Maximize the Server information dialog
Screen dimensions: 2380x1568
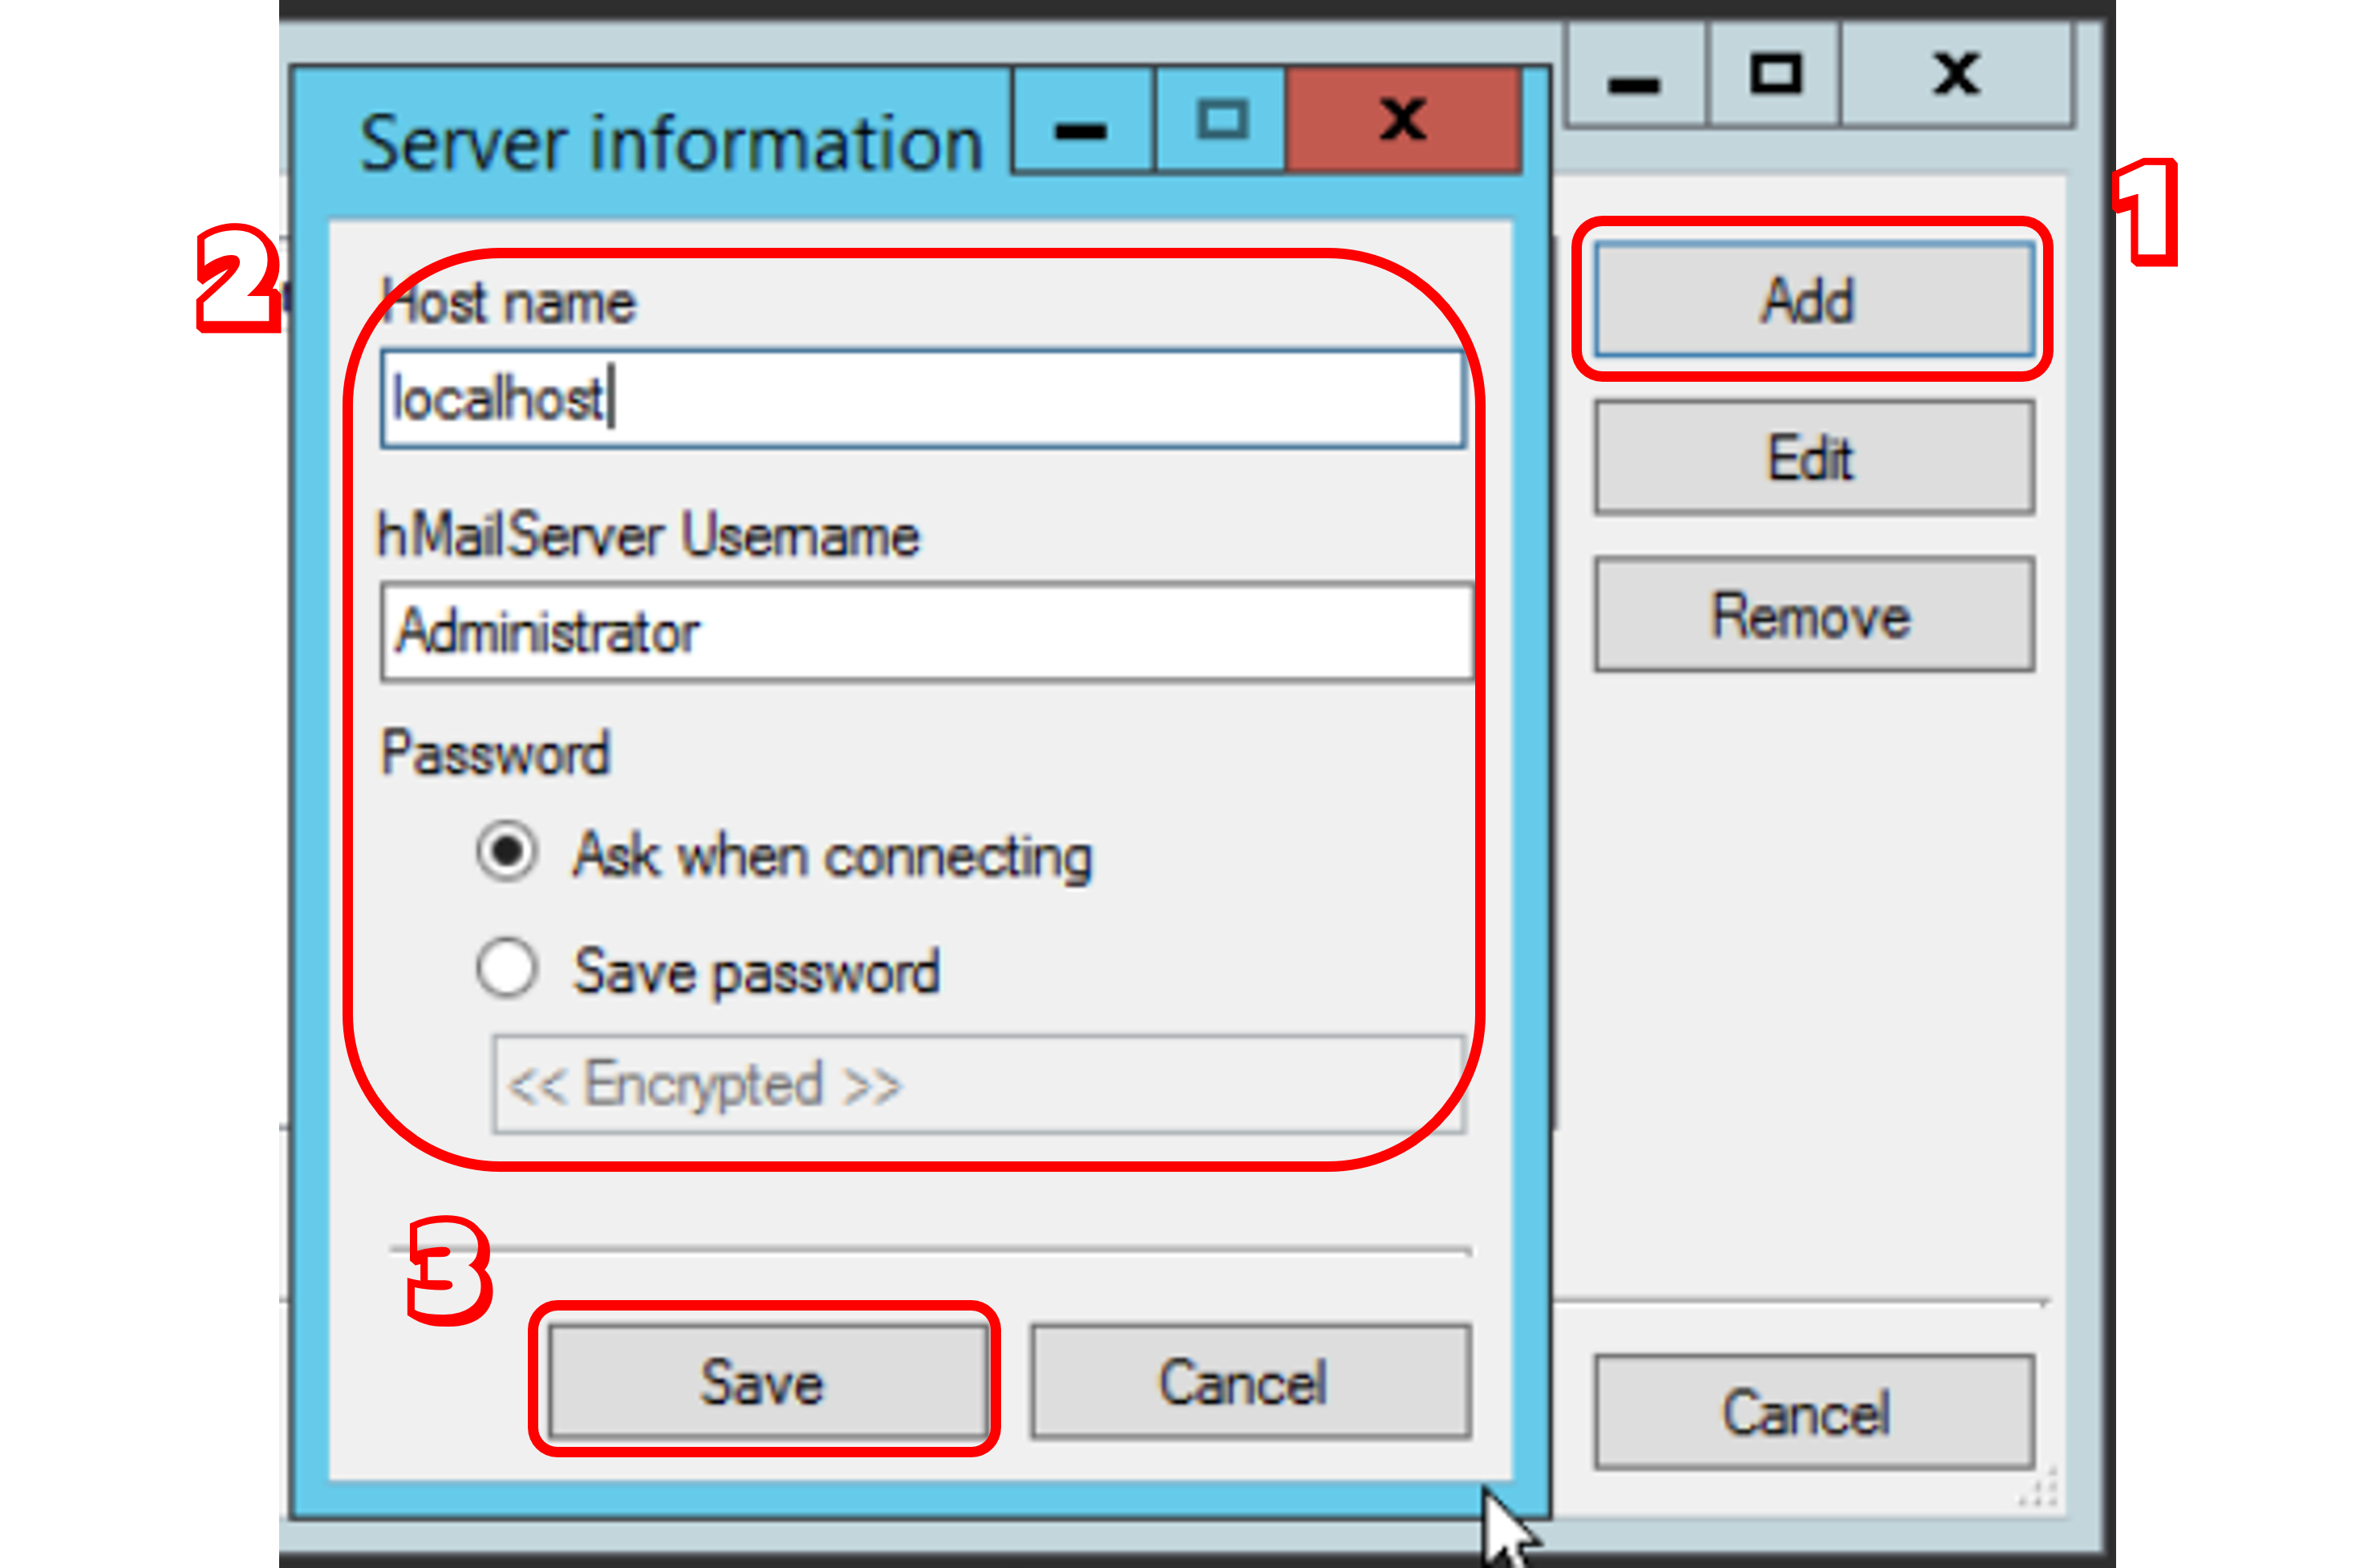[1221, 120]
